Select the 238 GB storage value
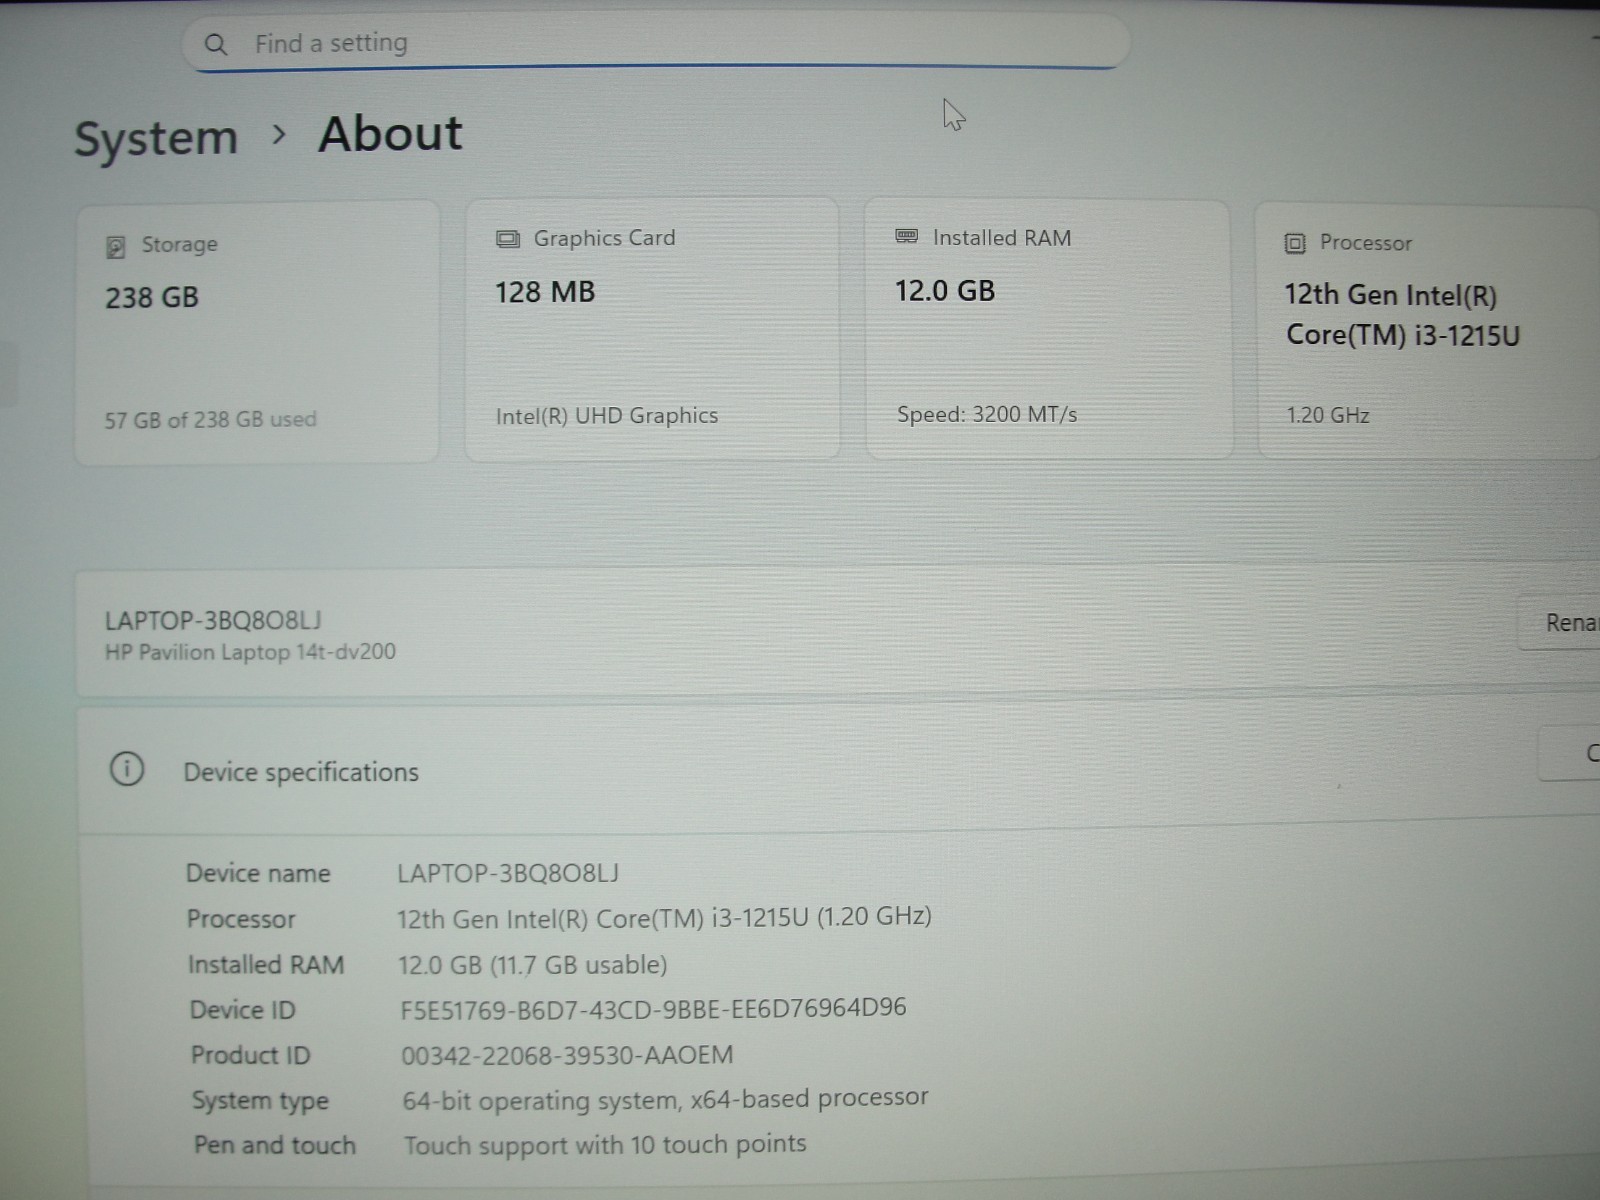 152,297
